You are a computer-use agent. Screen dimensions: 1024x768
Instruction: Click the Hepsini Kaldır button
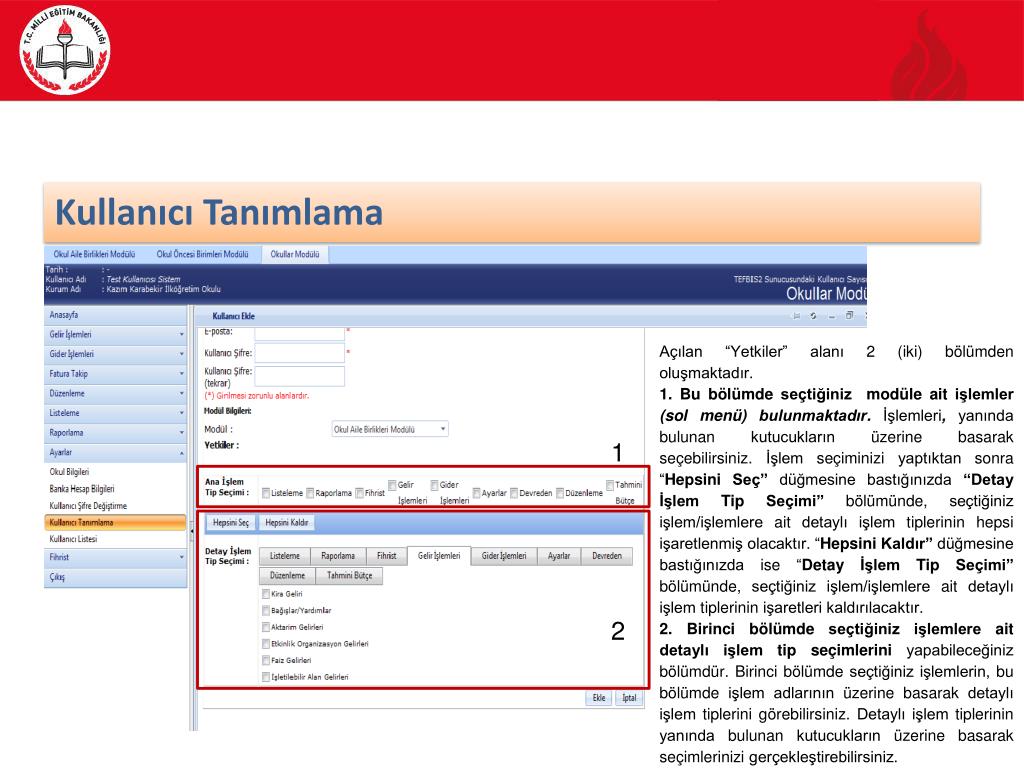click(x=287, y=522)
